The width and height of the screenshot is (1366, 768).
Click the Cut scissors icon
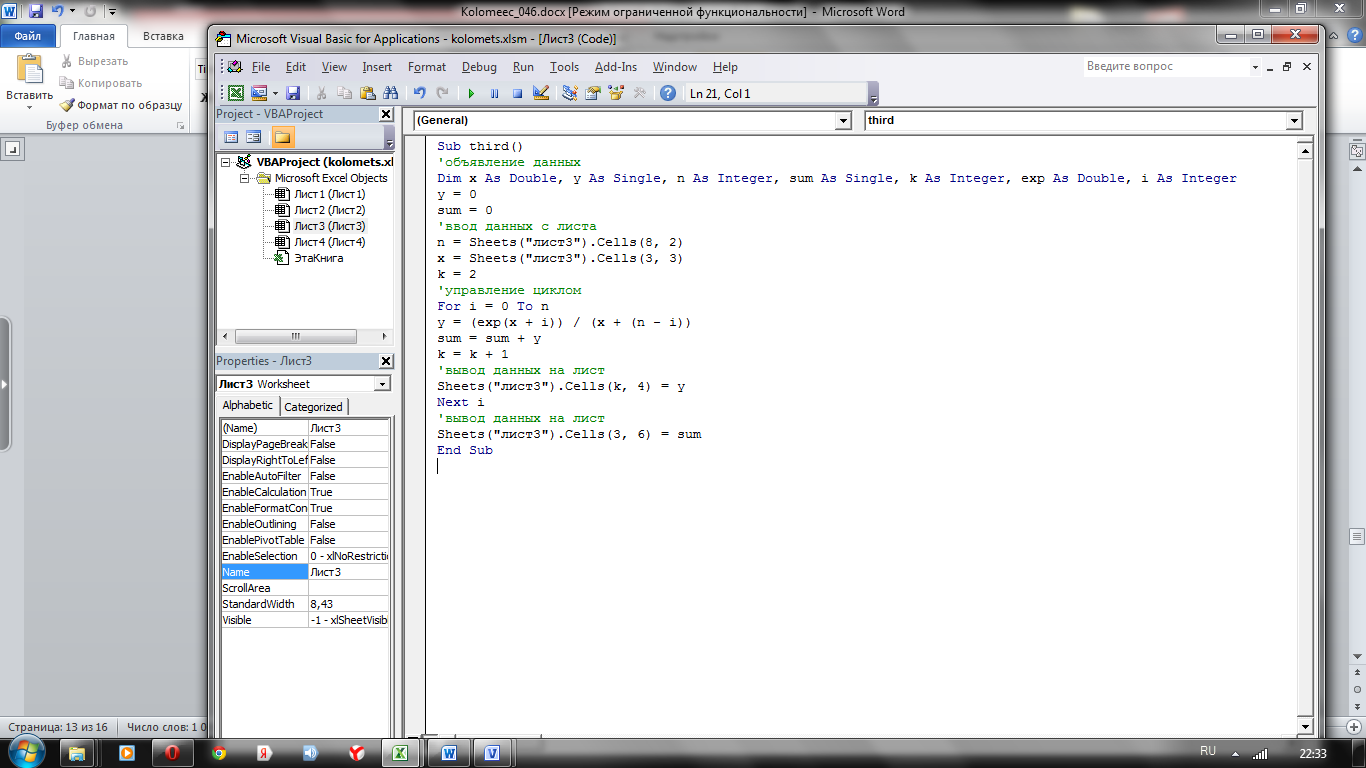(x=322, y=93)
